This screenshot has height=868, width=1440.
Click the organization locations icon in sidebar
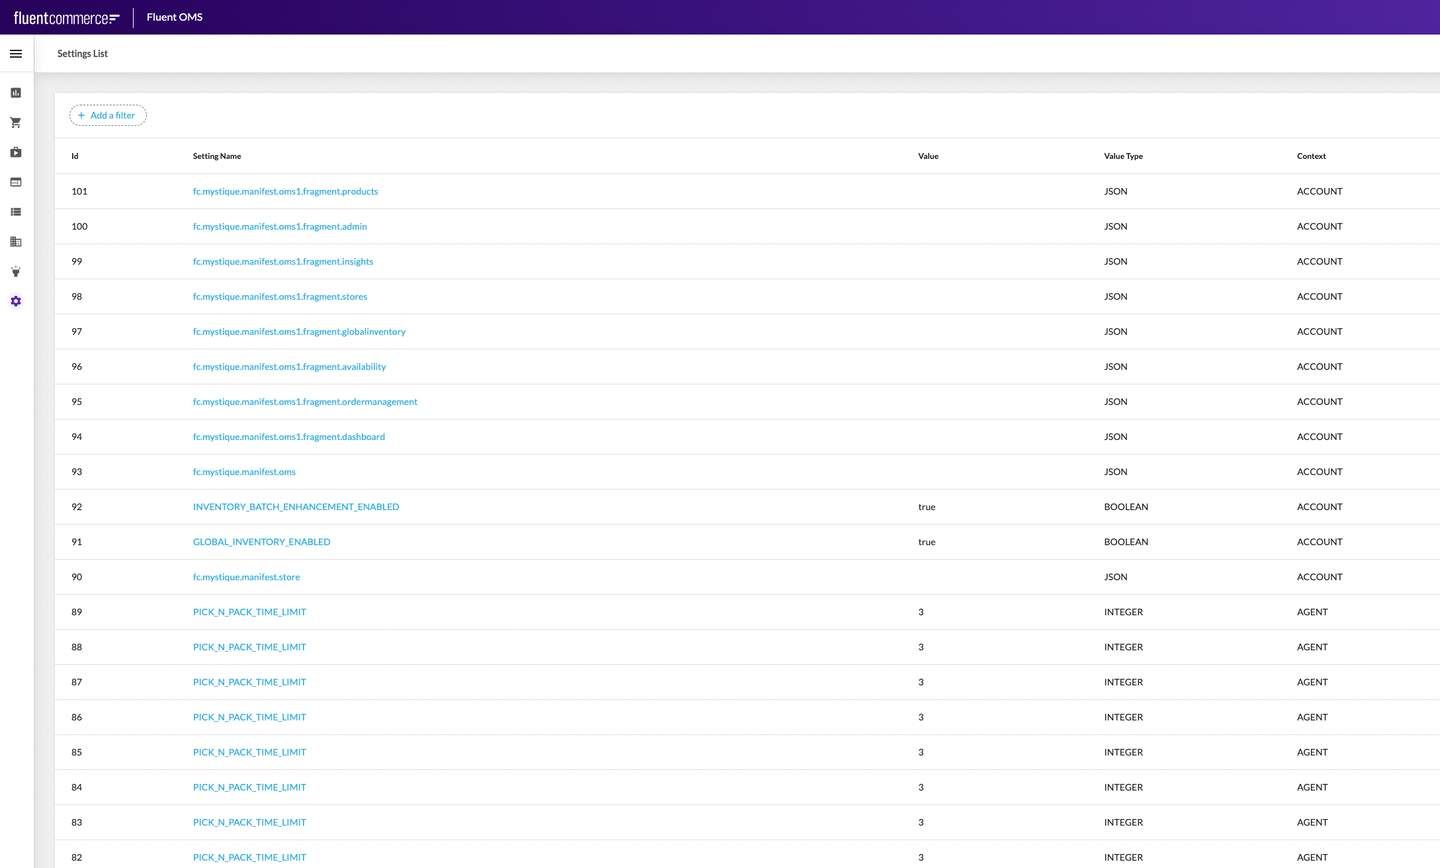click(15, 242)
